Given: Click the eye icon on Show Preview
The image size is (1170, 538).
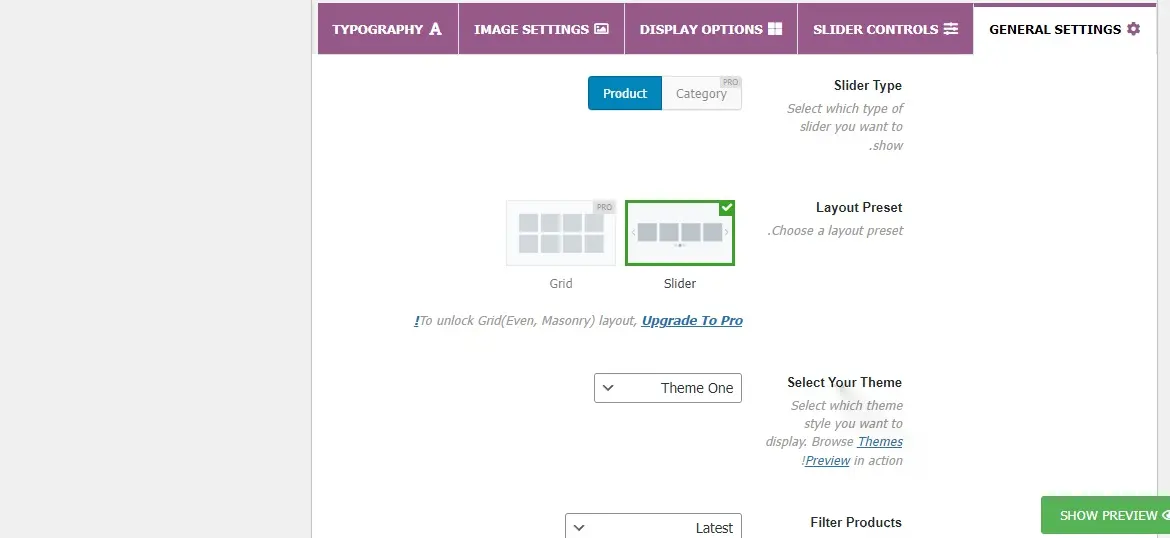Looking at the screenshot, I should point(1166,515).
